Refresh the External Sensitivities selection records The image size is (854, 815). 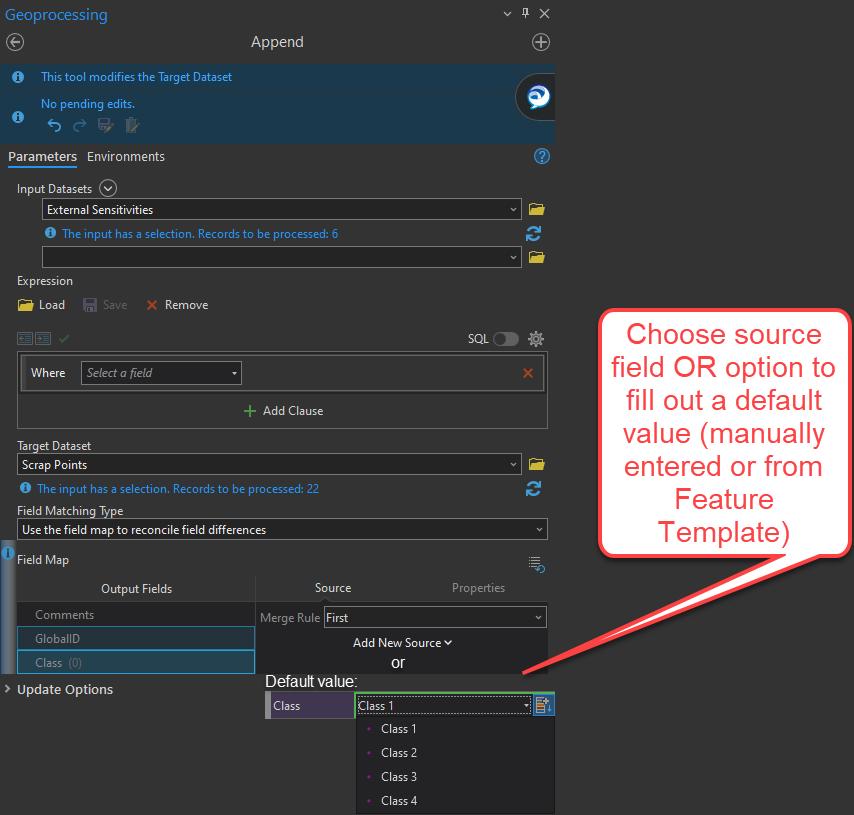[533, 233]
